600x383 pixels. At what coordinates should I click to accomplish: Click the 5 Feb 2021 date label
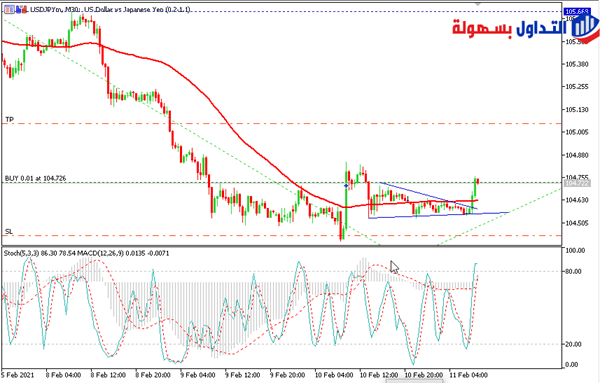[x=18, y=375]
